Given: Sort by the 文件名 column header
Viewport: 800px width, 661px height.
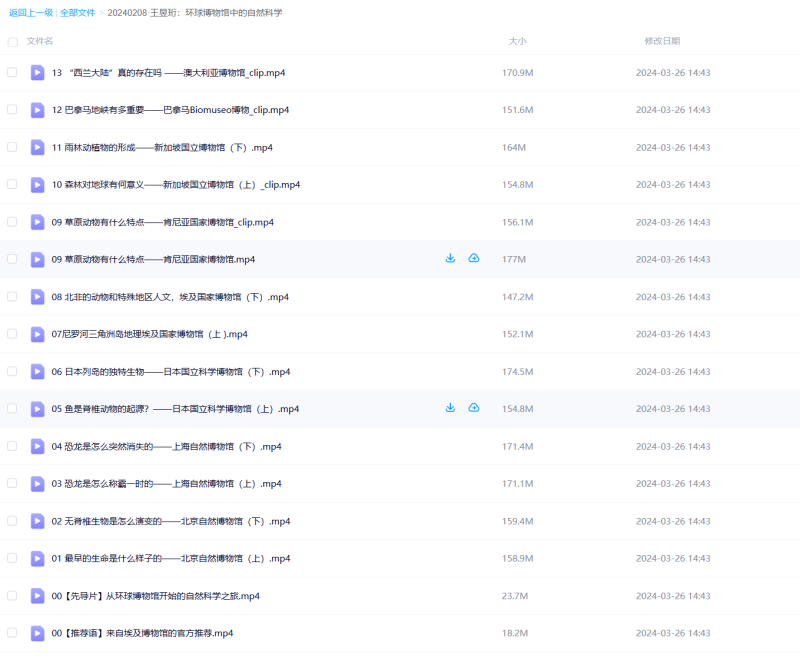Looking at the screenshot, I should [40, 41].
